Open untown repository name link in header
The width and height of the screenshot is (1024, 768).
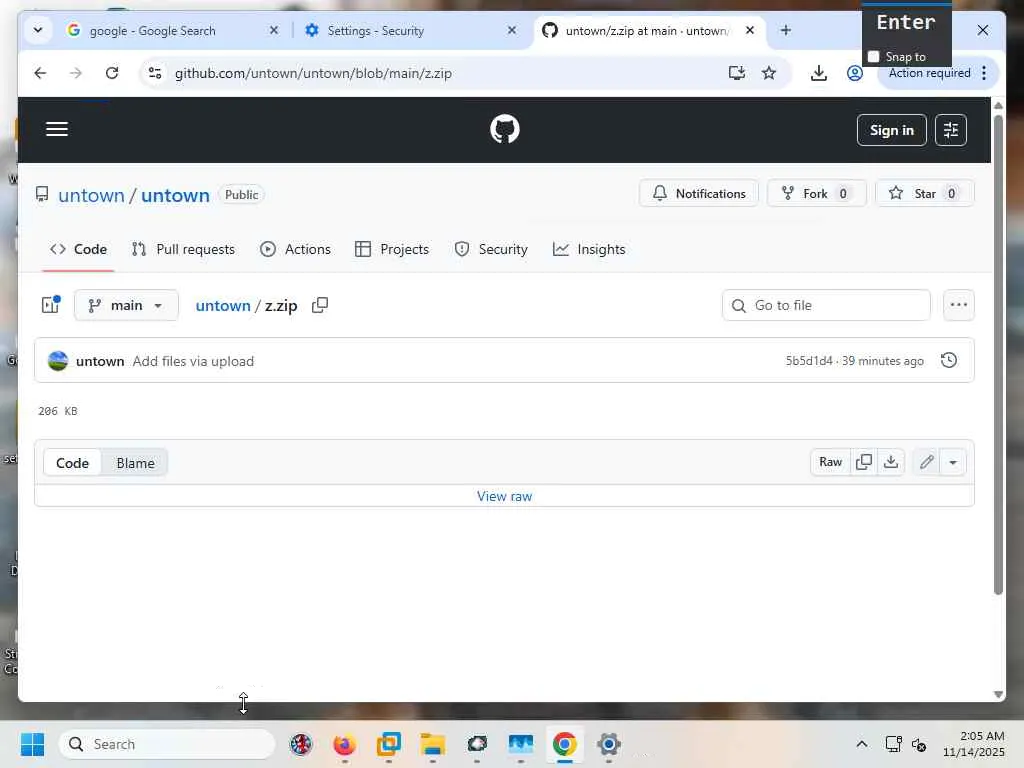(175, 195)
